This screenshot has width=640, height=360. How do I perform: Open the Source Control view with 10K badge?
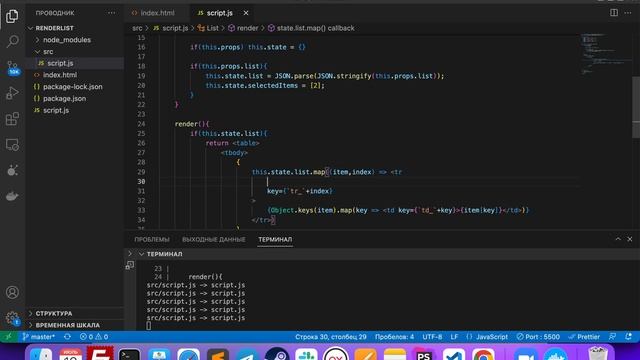coord(12,67)
